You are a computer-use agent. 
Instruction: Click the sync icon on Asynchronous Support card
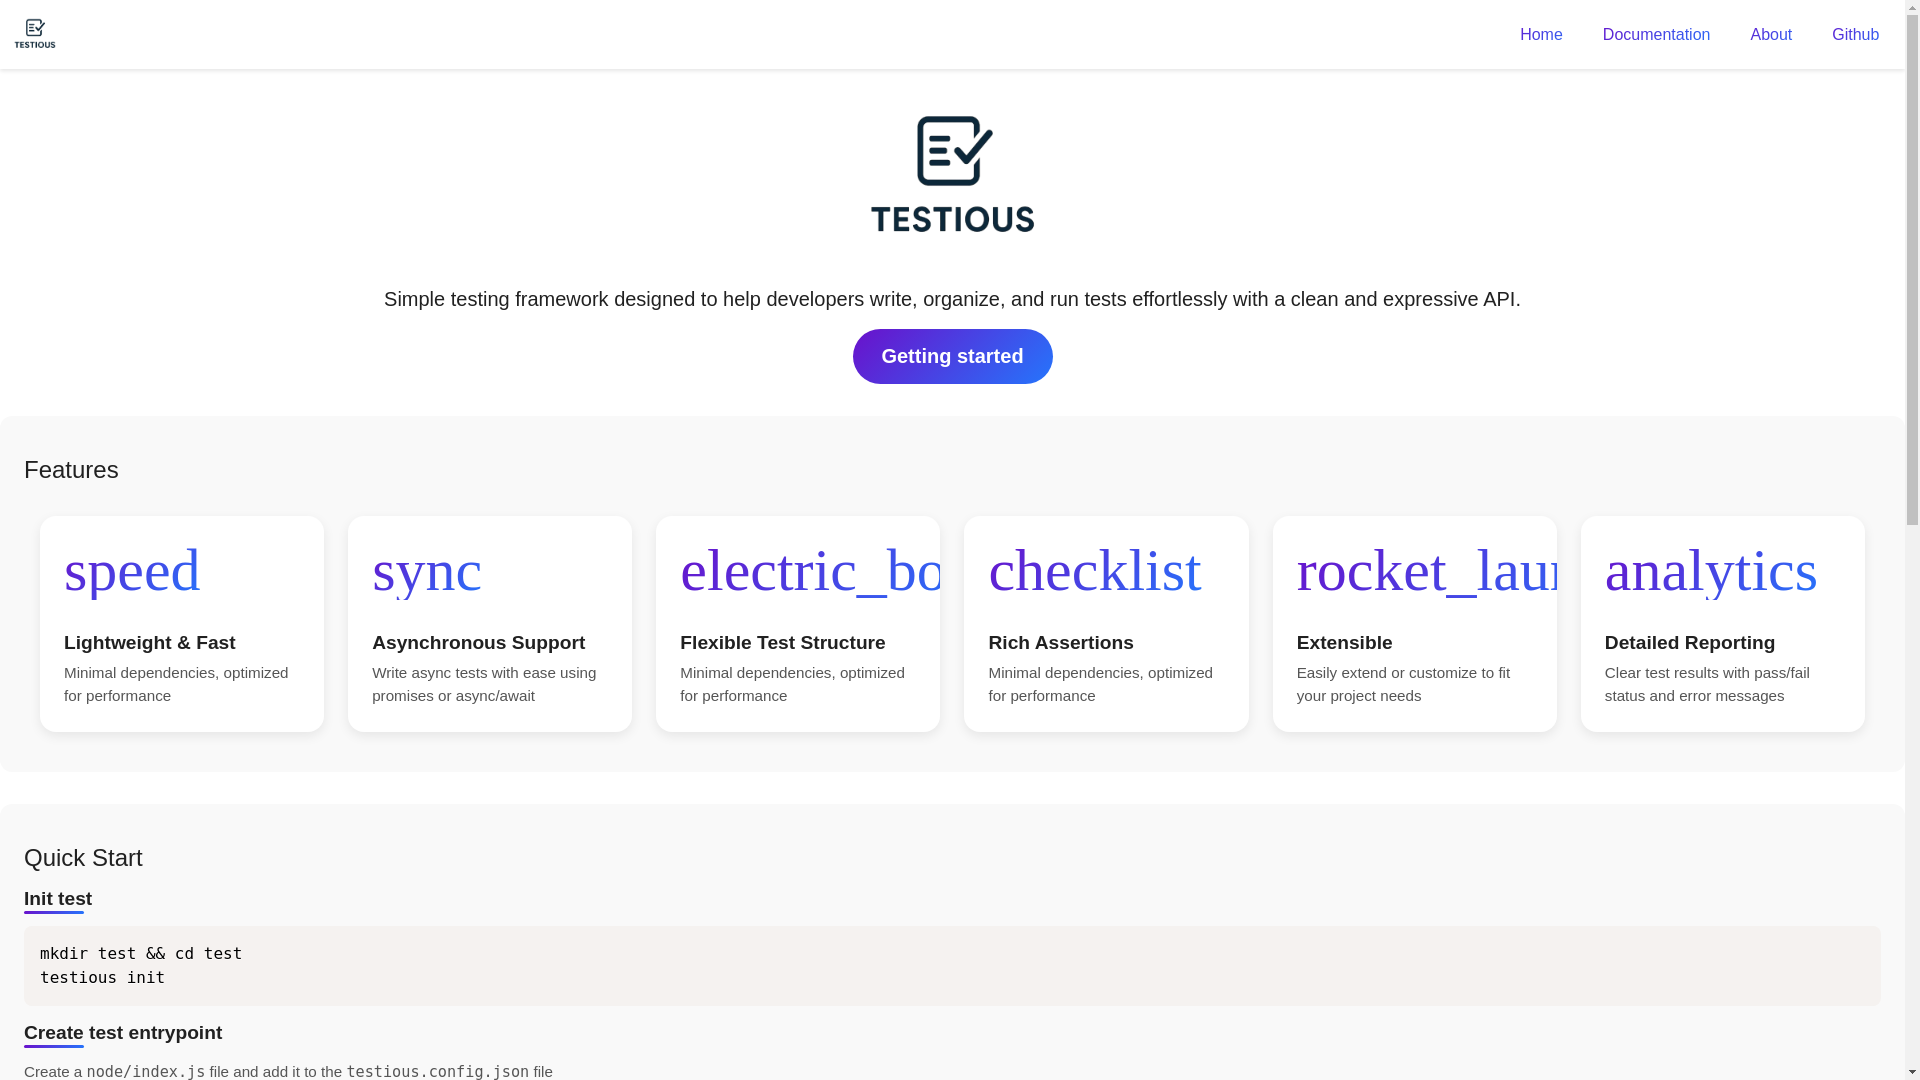[427, 571]
